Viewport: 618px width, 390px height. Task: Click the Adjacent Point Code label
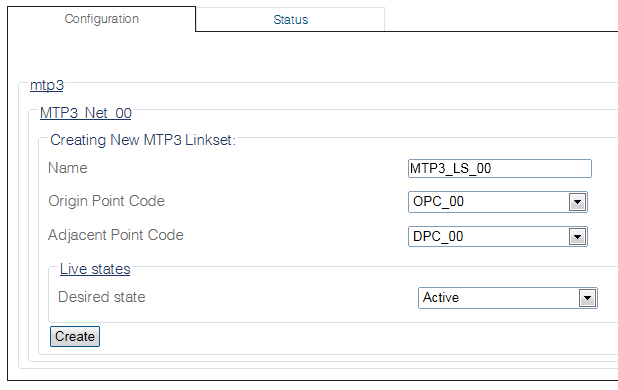tap(116, 235)
